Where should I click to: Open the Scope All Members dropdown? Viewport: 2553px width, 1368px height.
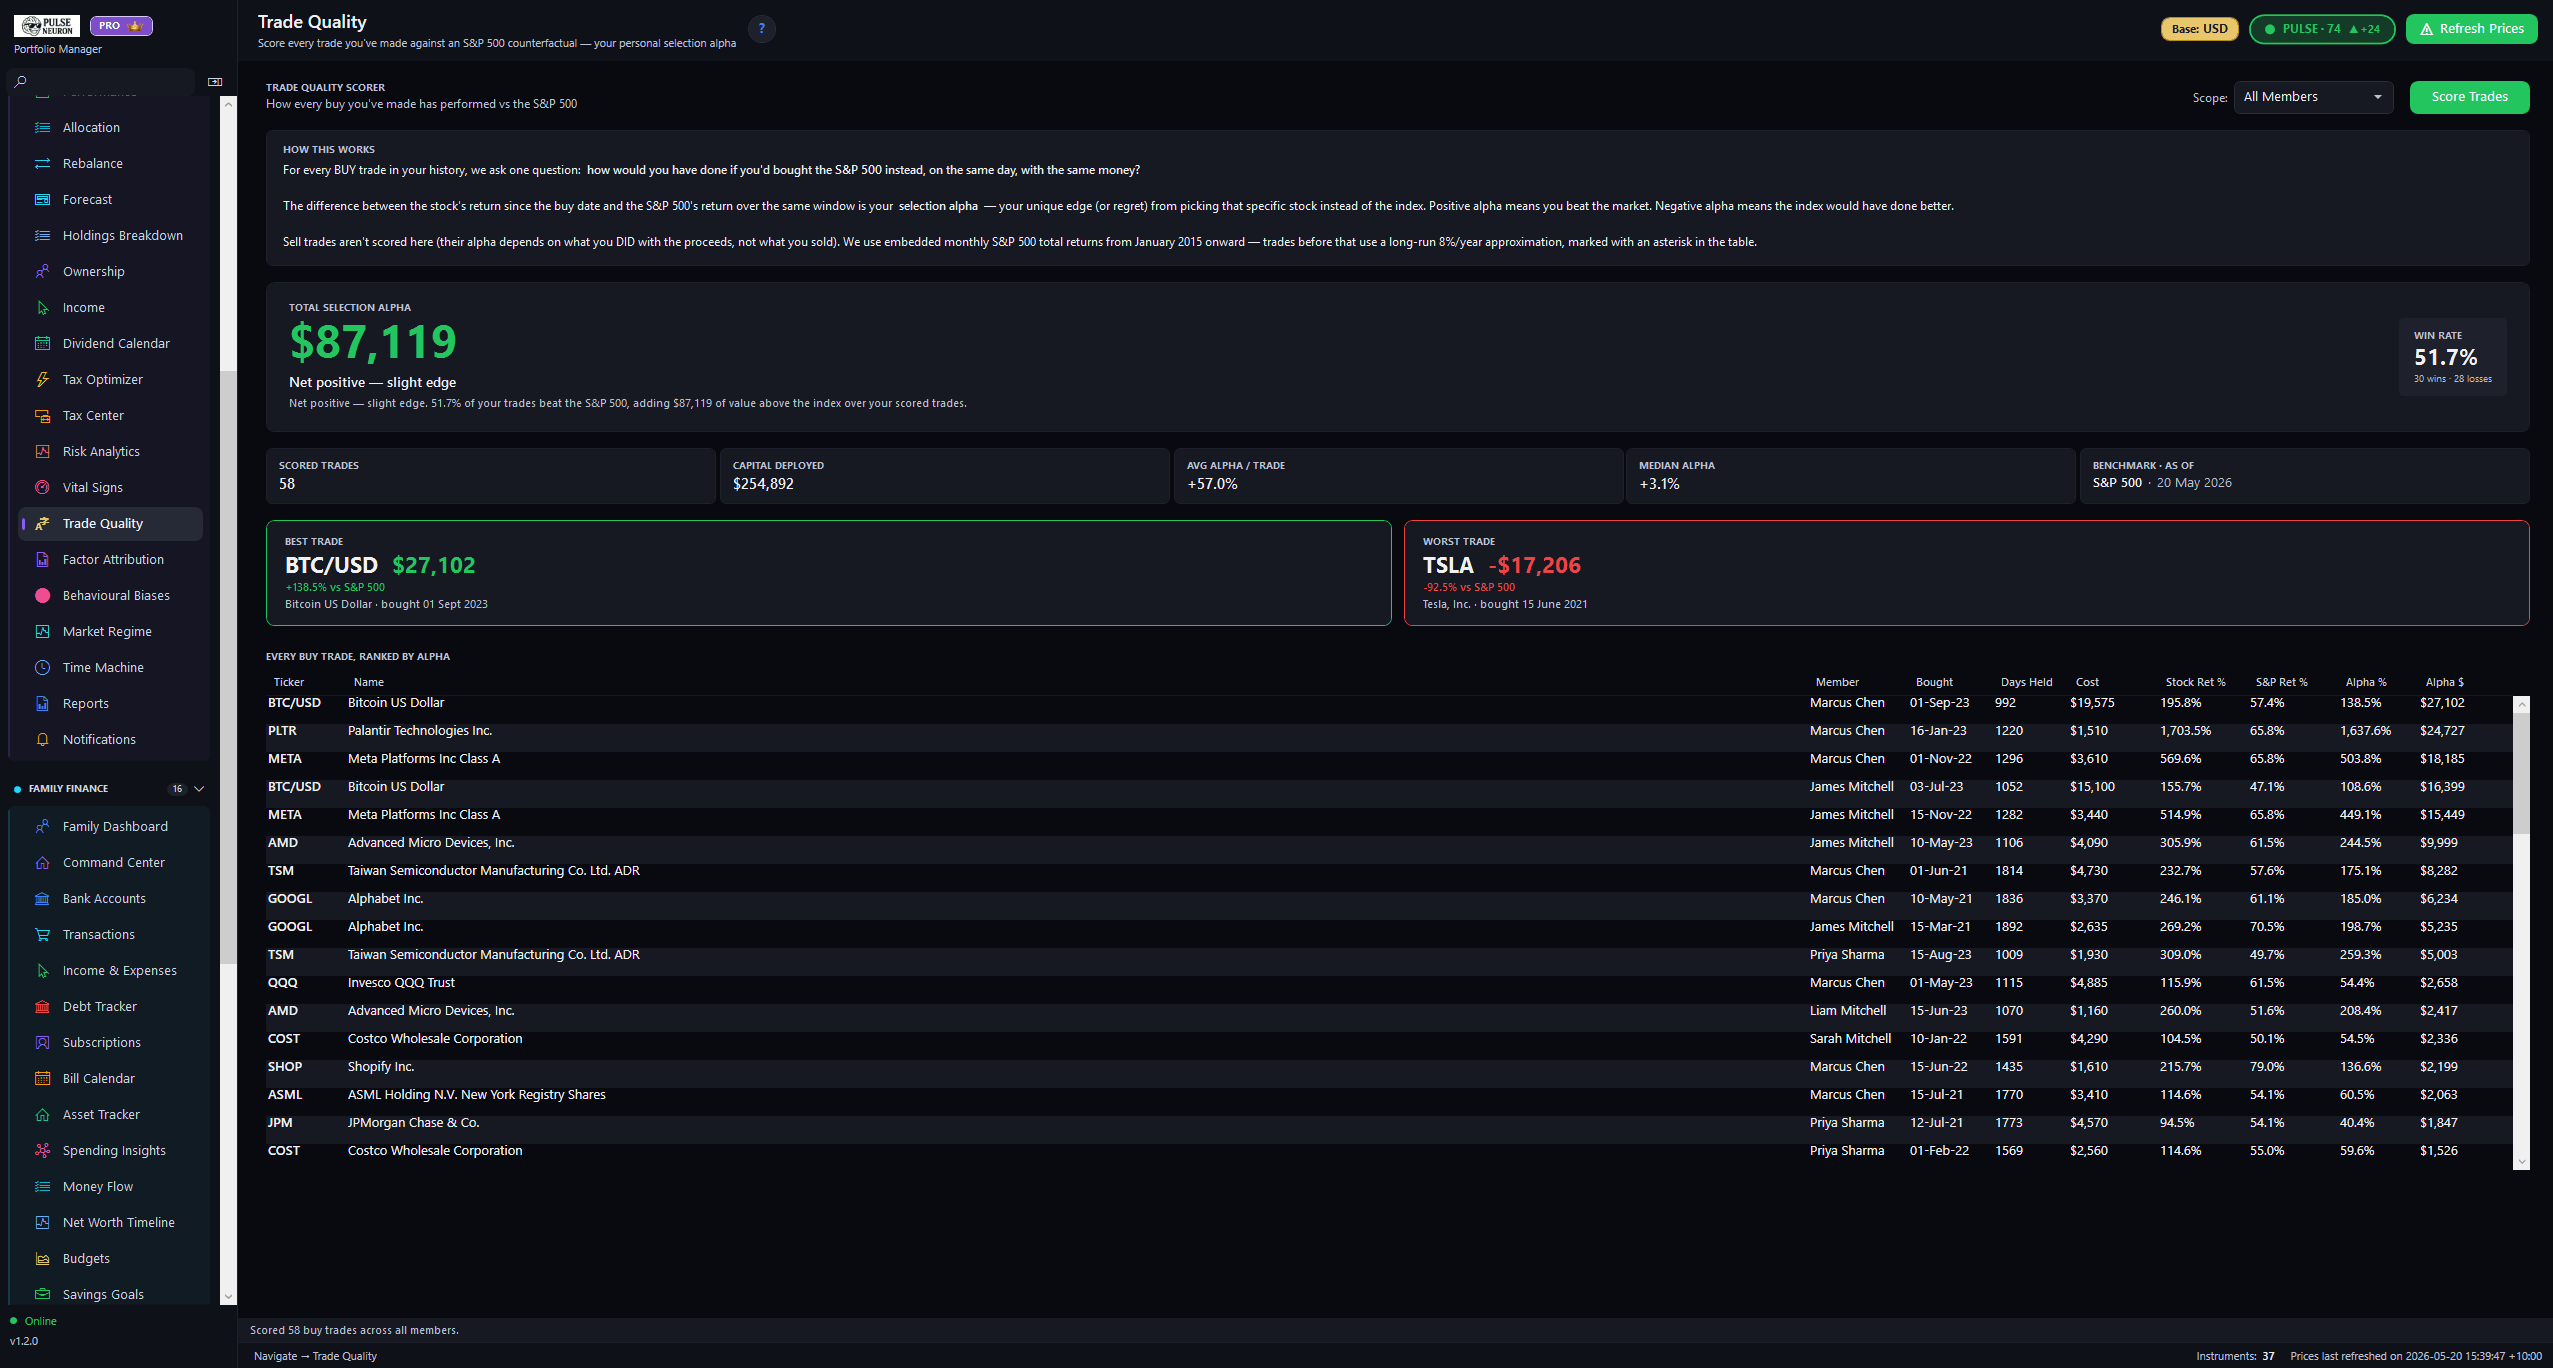(x=2313, y=97)
